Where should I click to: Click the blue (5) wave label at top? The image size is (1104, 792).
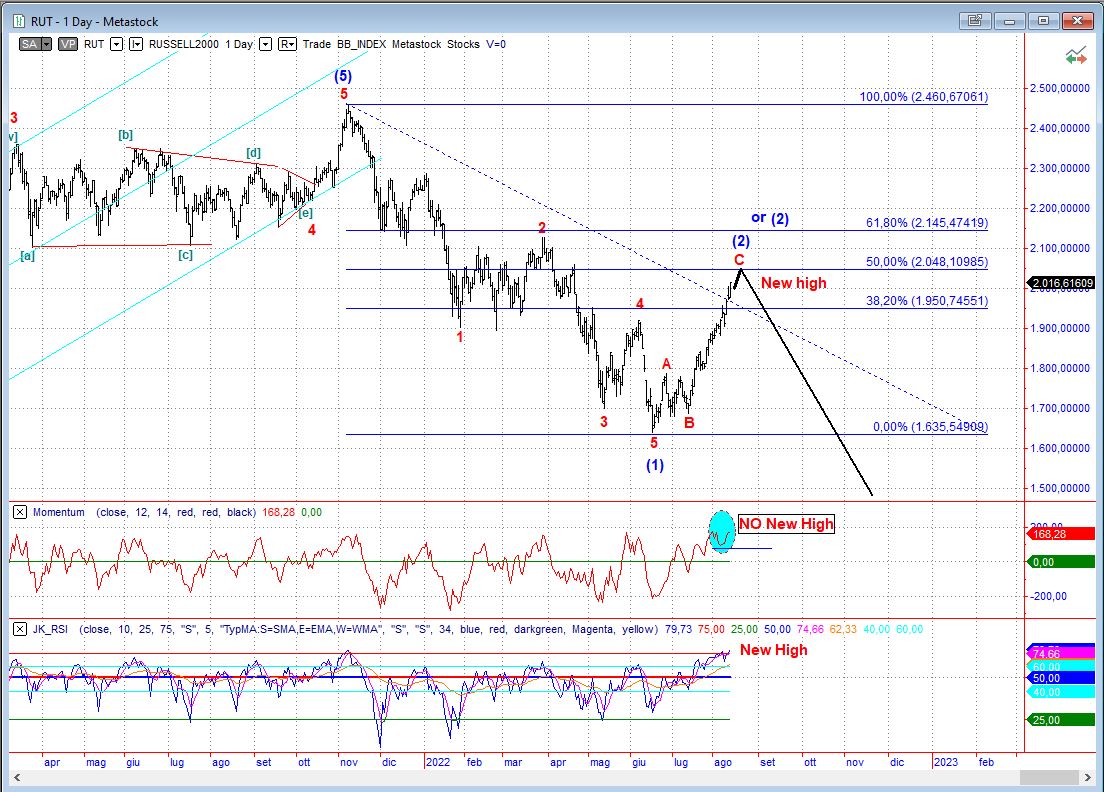(343, 75)
